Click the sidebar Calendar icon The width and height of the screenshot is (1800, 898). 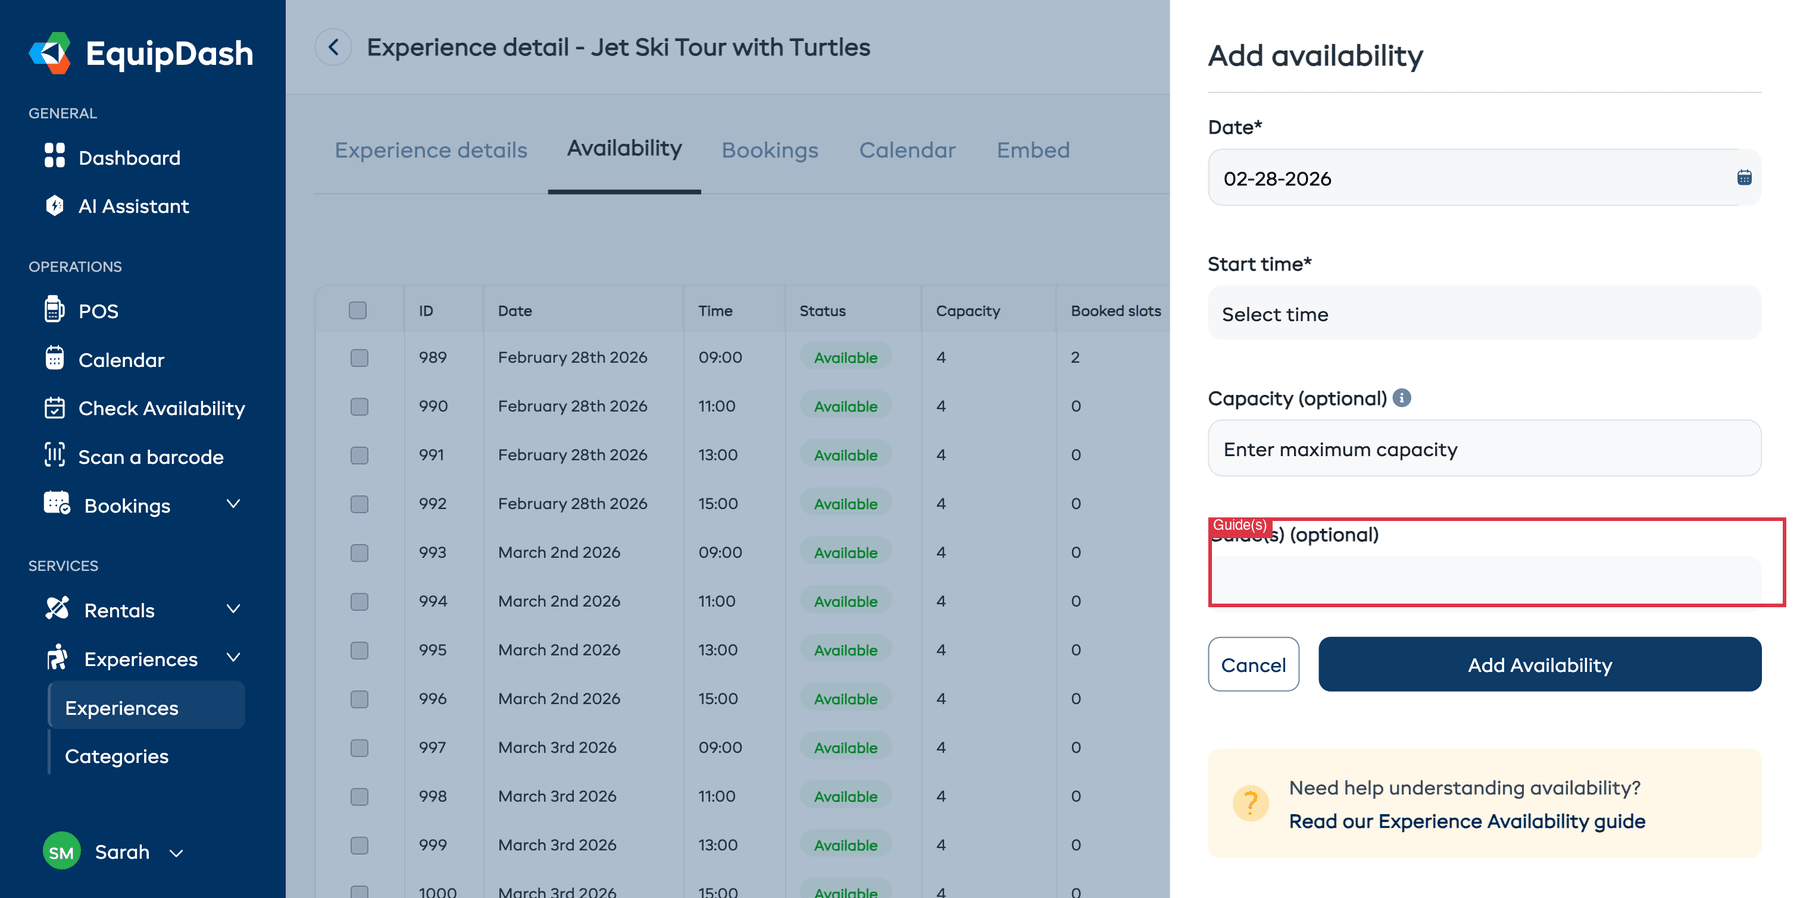tap(55, 358)
